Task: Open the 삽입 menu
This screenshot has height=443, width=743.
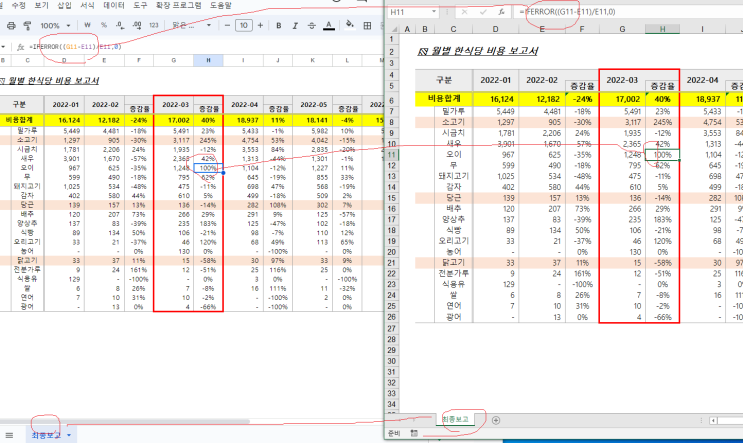Action: (x=64, y=5)
